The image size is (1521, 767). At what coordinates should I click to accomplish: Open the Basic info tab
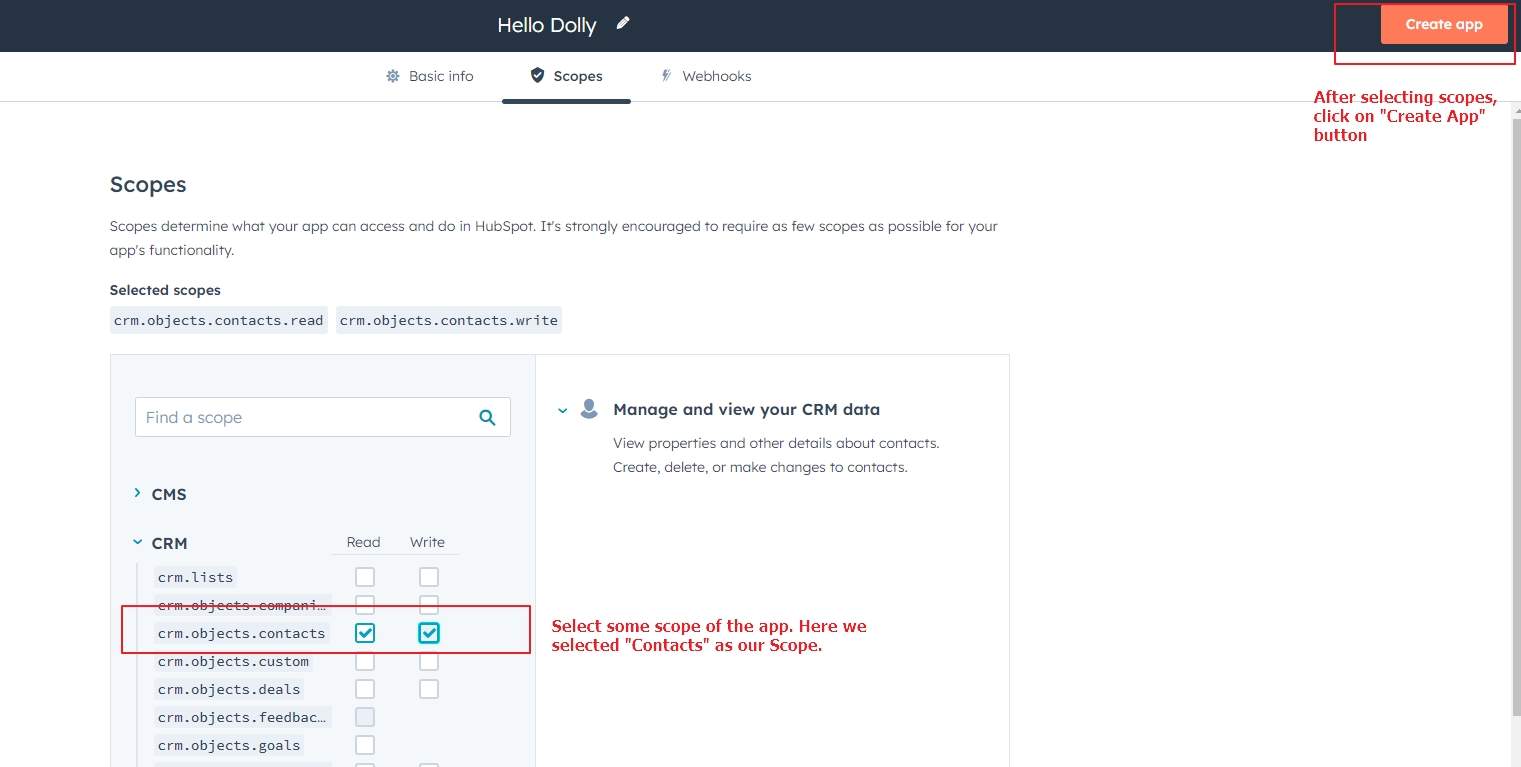430,76
